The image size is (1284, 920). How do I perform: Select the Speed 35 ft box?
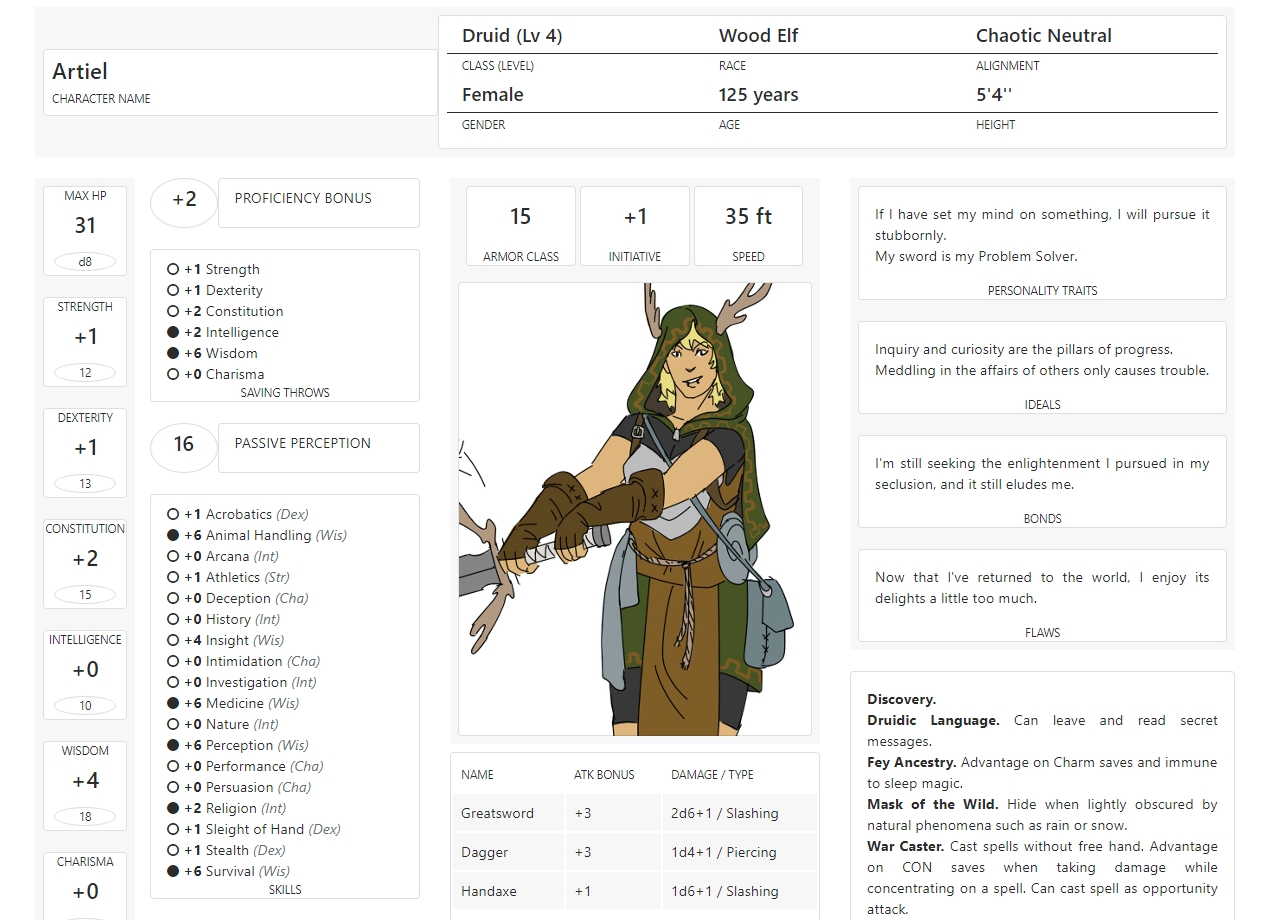[748, 225]
